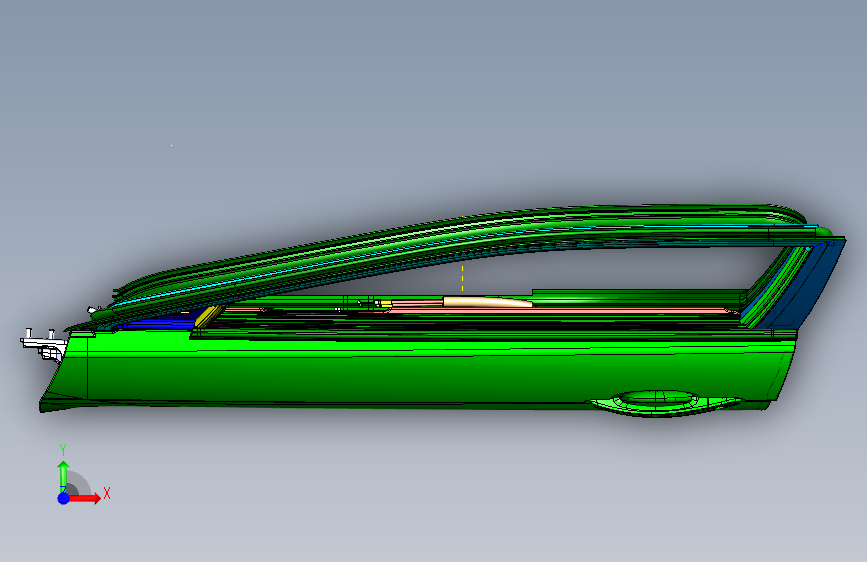Click the yellow dashed vertical line

[x=462, y=278]
